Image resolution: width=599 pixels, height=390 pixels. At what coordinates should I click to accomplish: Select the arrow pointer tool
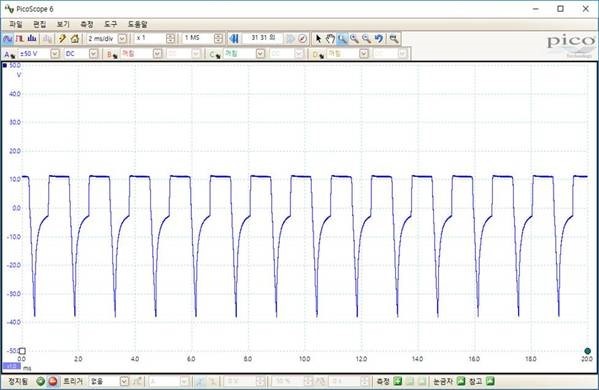click(x=319, y=39)
